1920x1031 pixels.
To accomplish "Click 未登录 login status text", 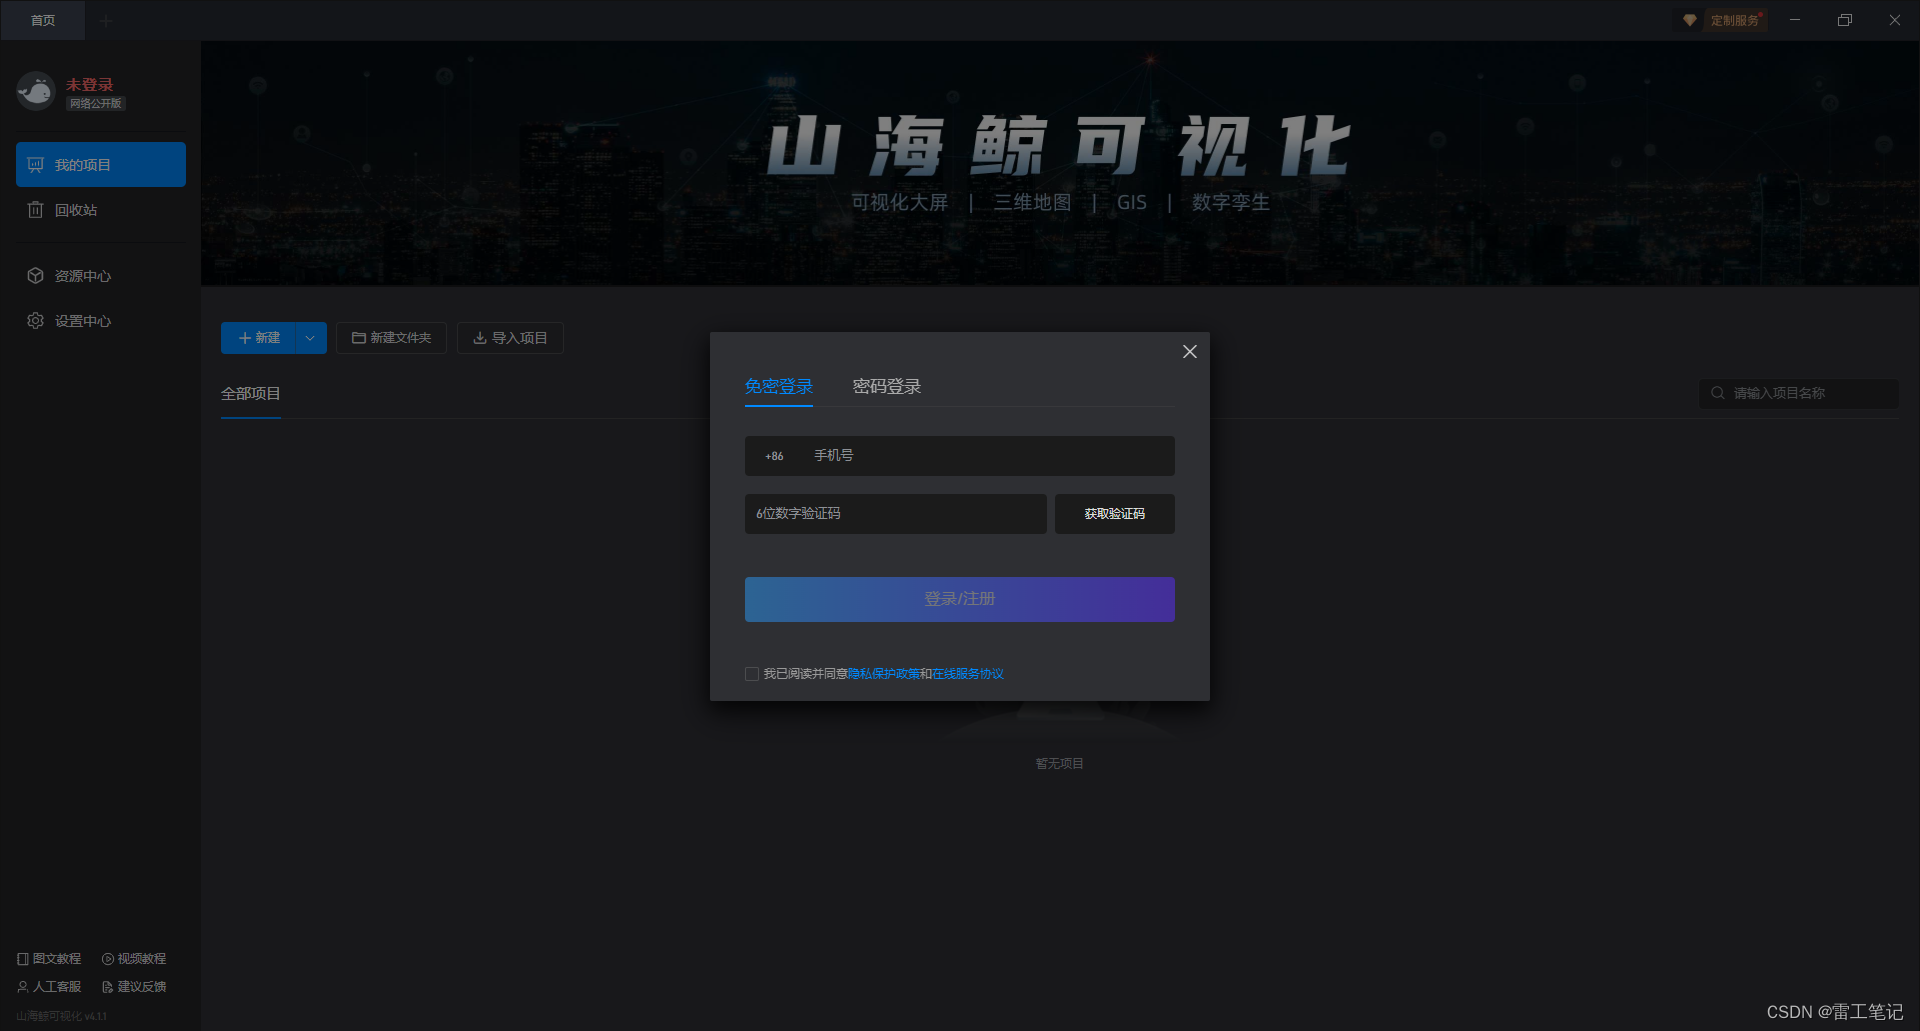I will tap(90, 85).
